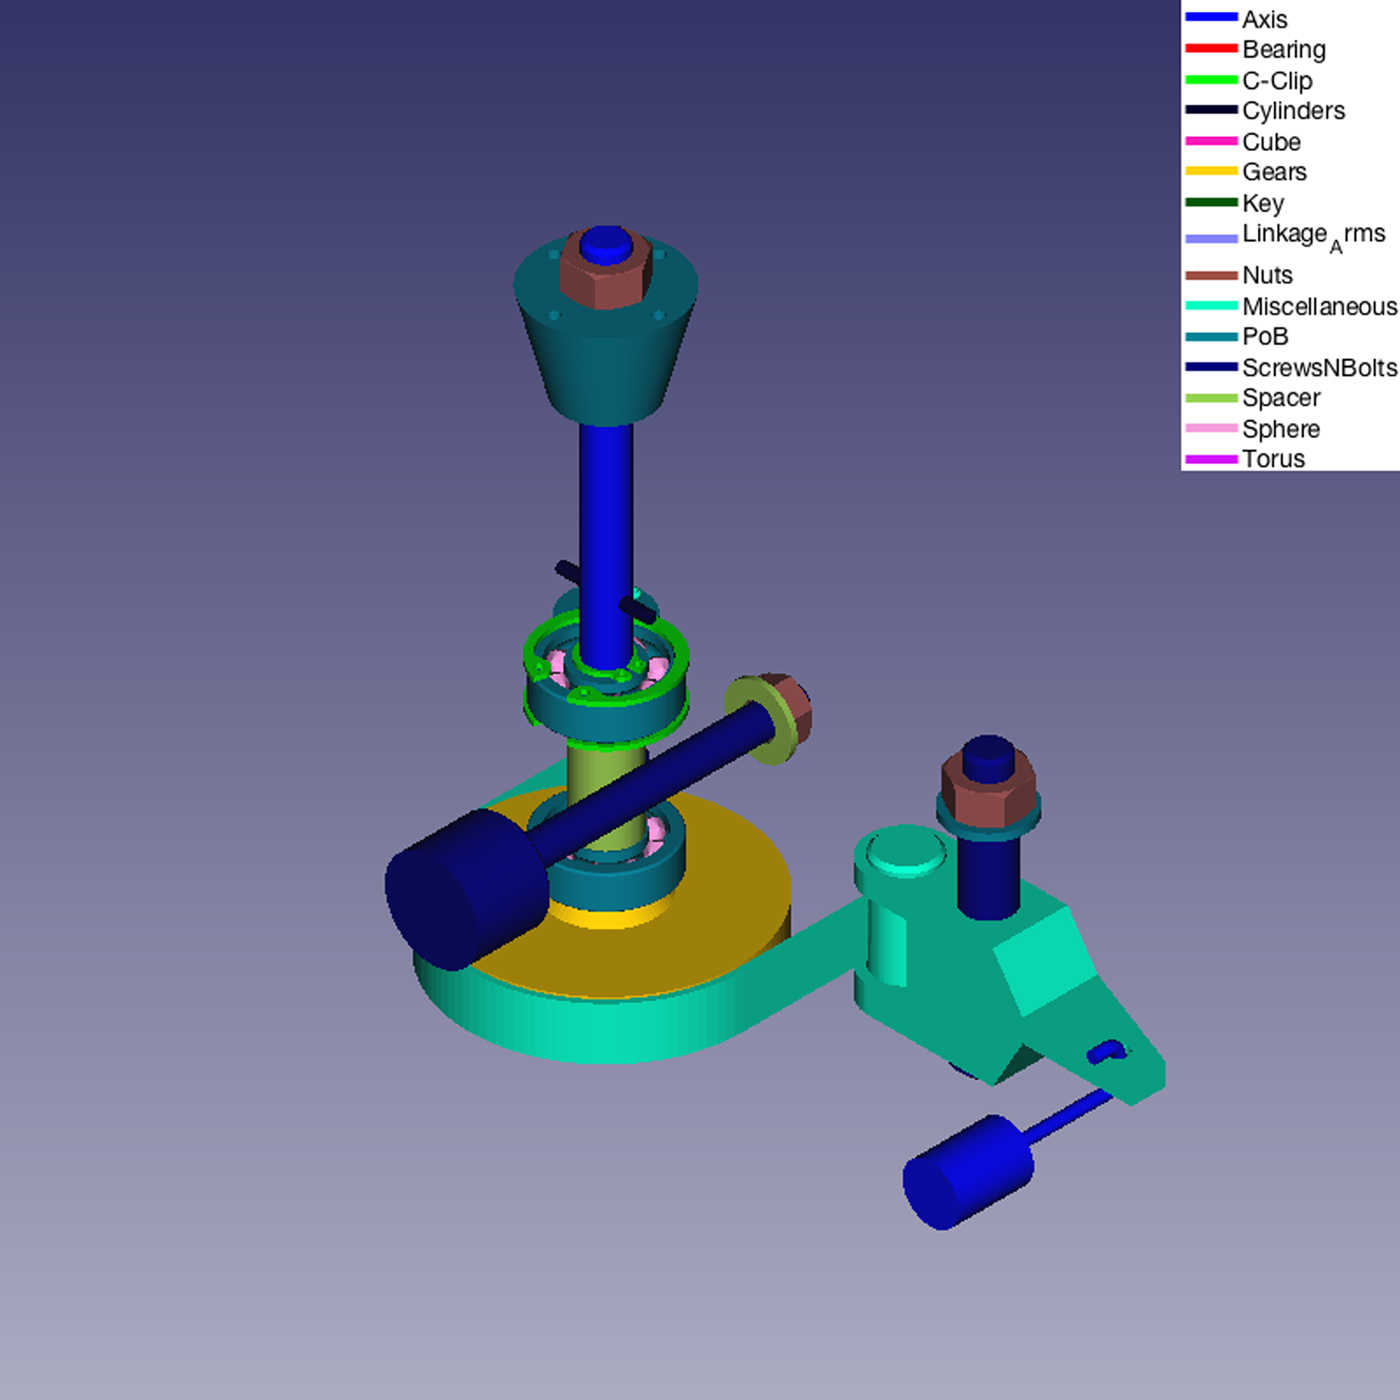Click the yellow Gears legend swatch
This screenshot has height=1400, width=1400.
tap(1210, 172)
